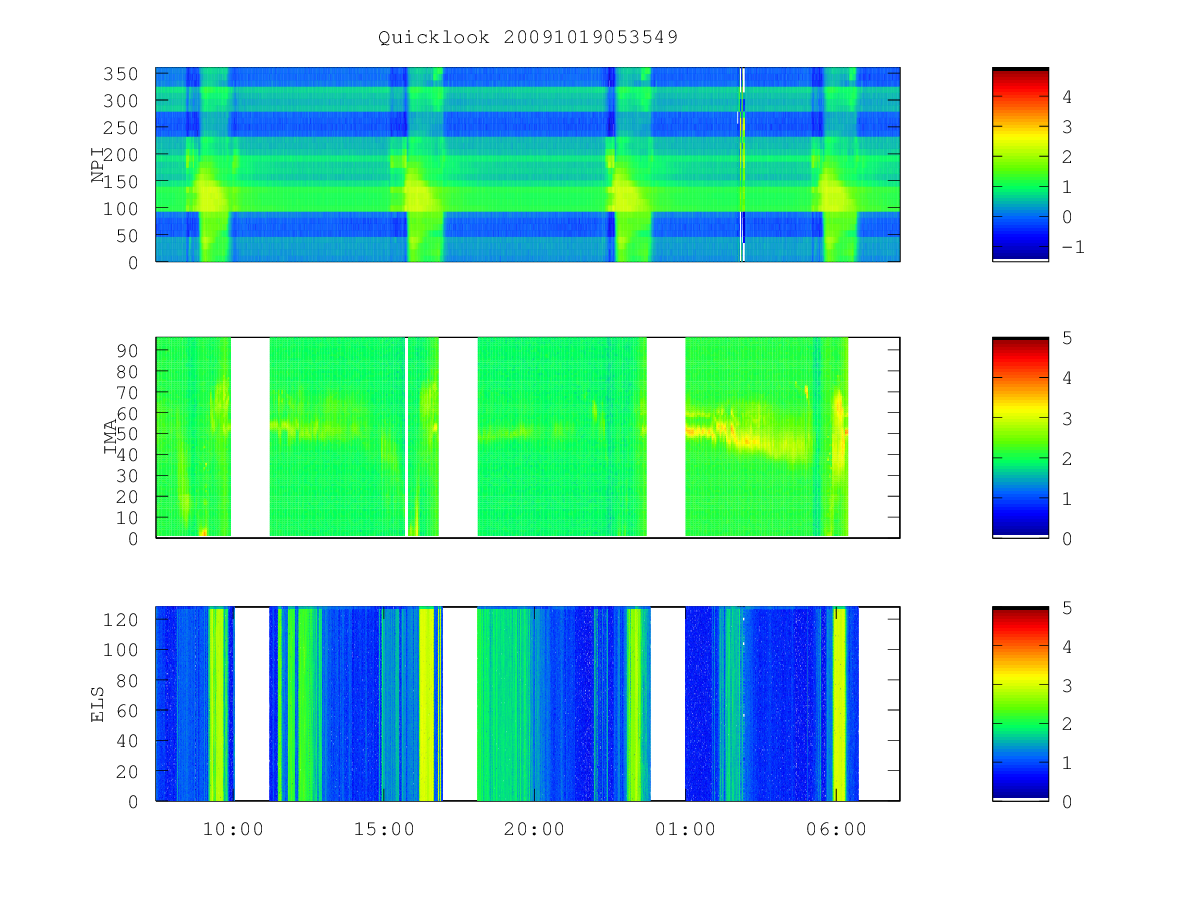The width and height of the screenshot is (1200, 900).
Task: Click the 0 label on IMA colorbar
Action: 1067,538
